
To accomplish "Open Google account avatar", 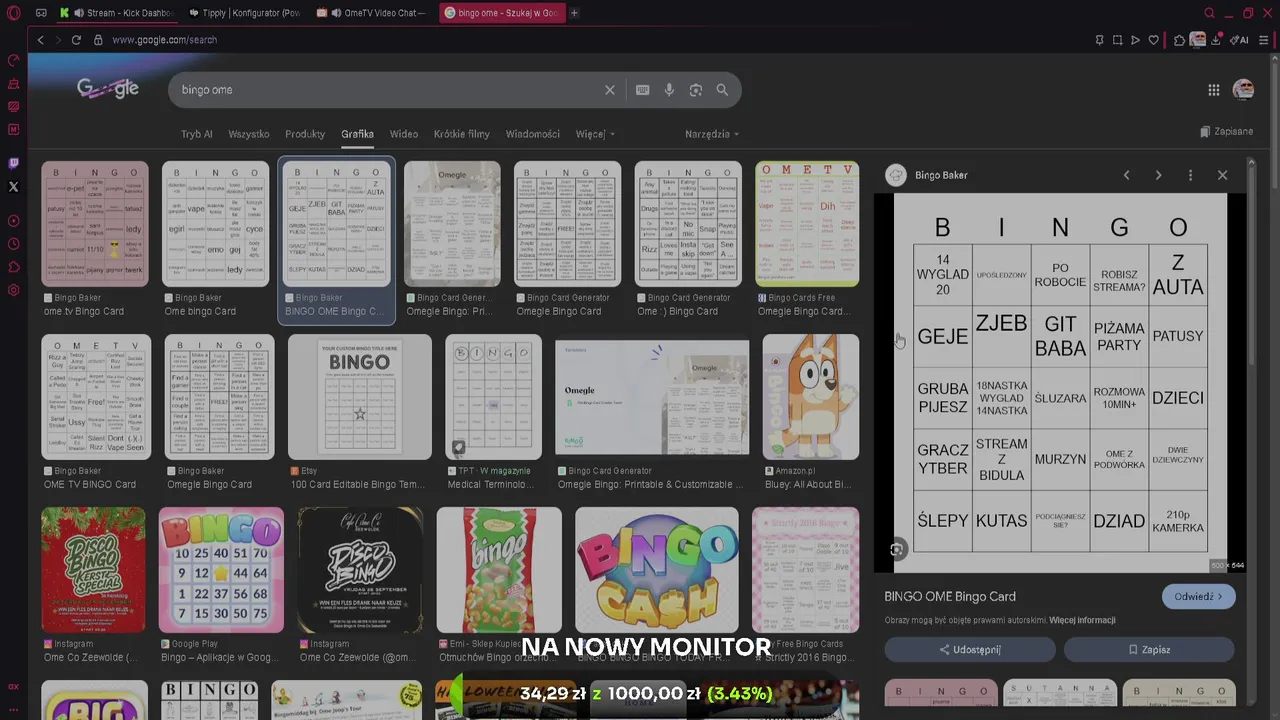I will click(x=1244, y=90).
